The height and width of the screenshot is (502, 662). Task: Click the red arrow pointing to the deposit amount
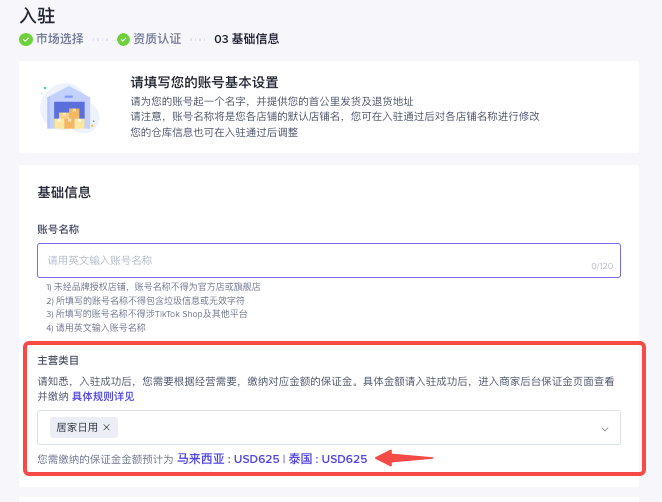click(x=405, y=459)
